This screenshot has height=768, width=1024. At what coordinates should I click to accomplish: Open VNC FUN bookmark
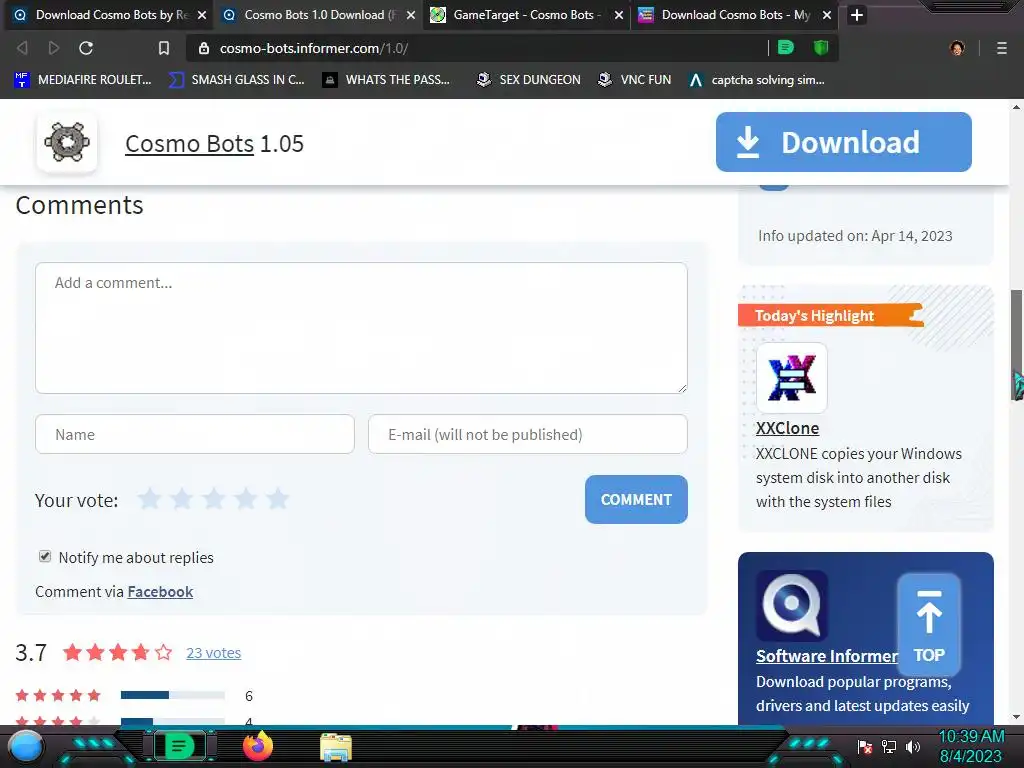[635, 80]
